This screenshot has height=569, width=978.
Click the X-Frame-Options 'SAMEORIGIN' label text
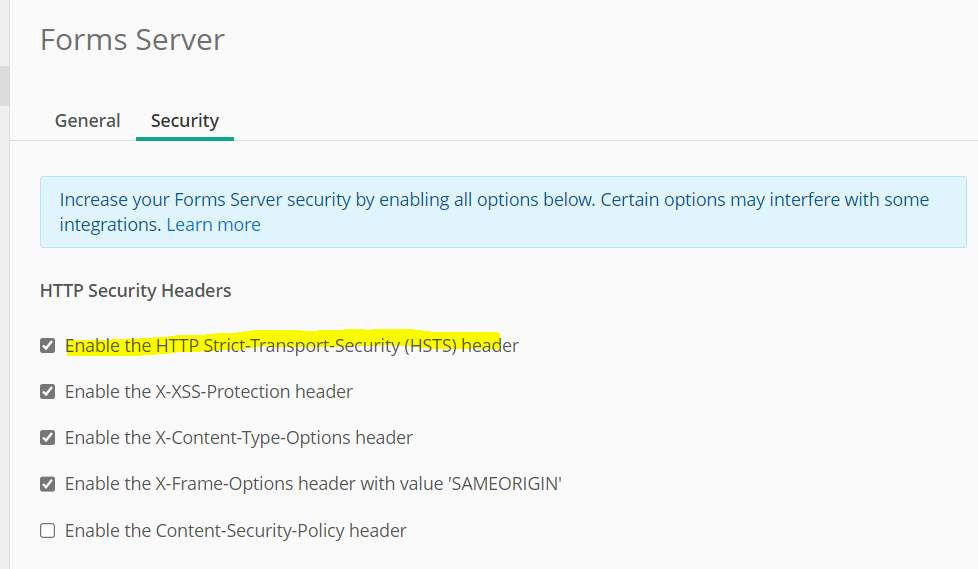pos(313,484)
